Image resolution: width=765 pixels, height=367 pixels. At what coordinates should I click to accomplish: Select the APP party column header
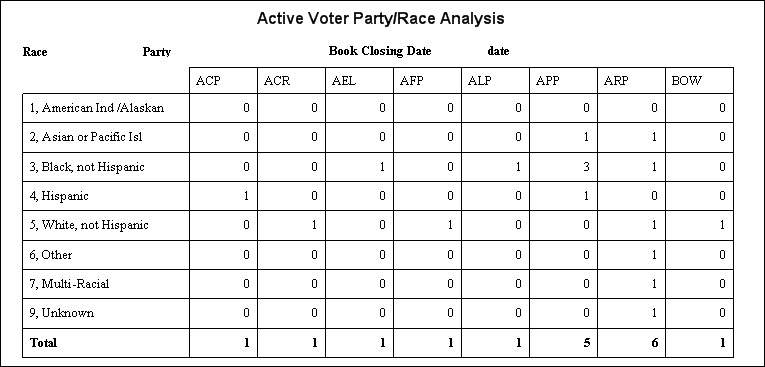(x=548, y=81)
